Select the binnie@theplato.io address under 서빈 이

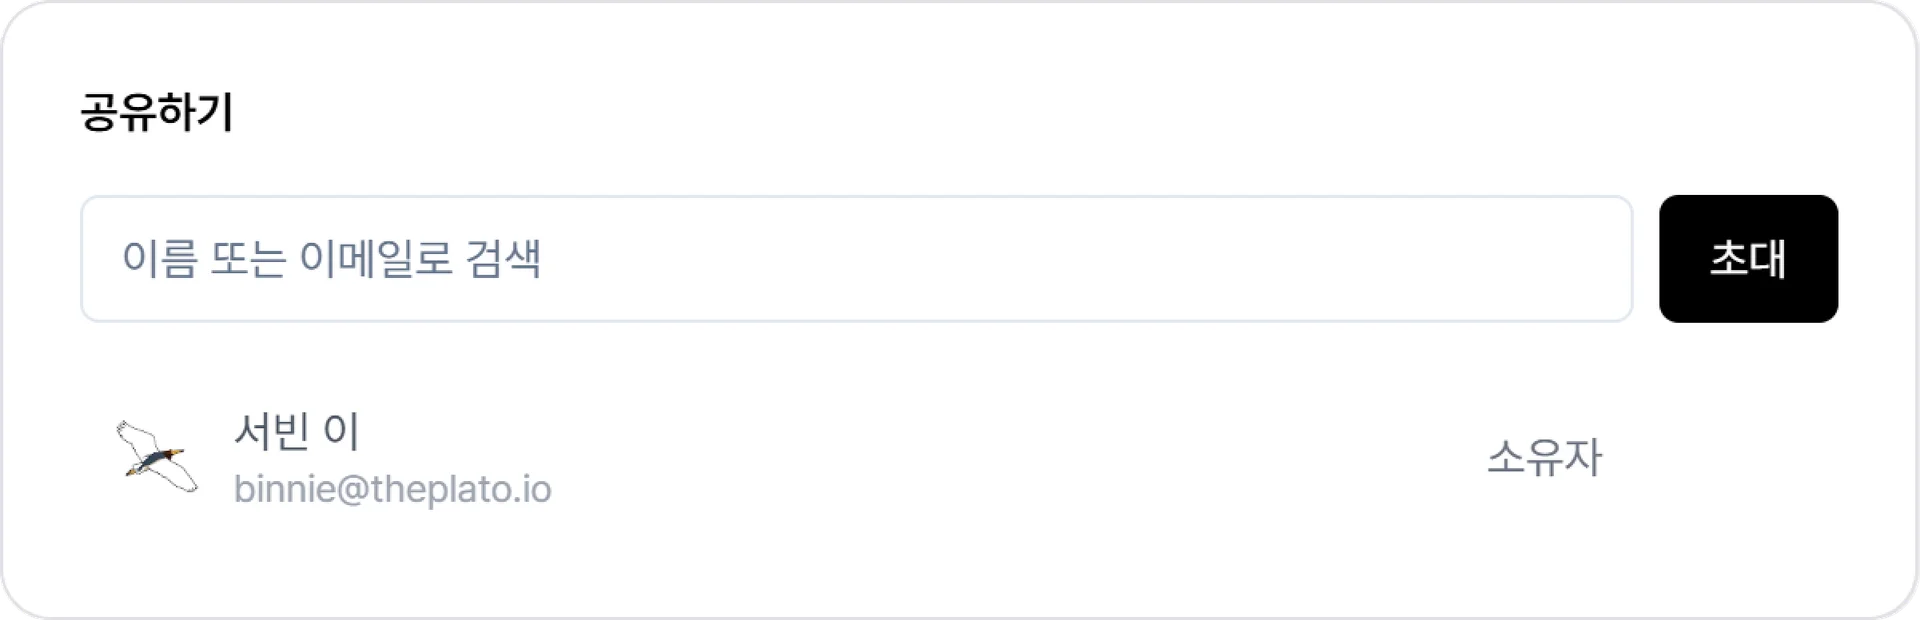[392, 489]
